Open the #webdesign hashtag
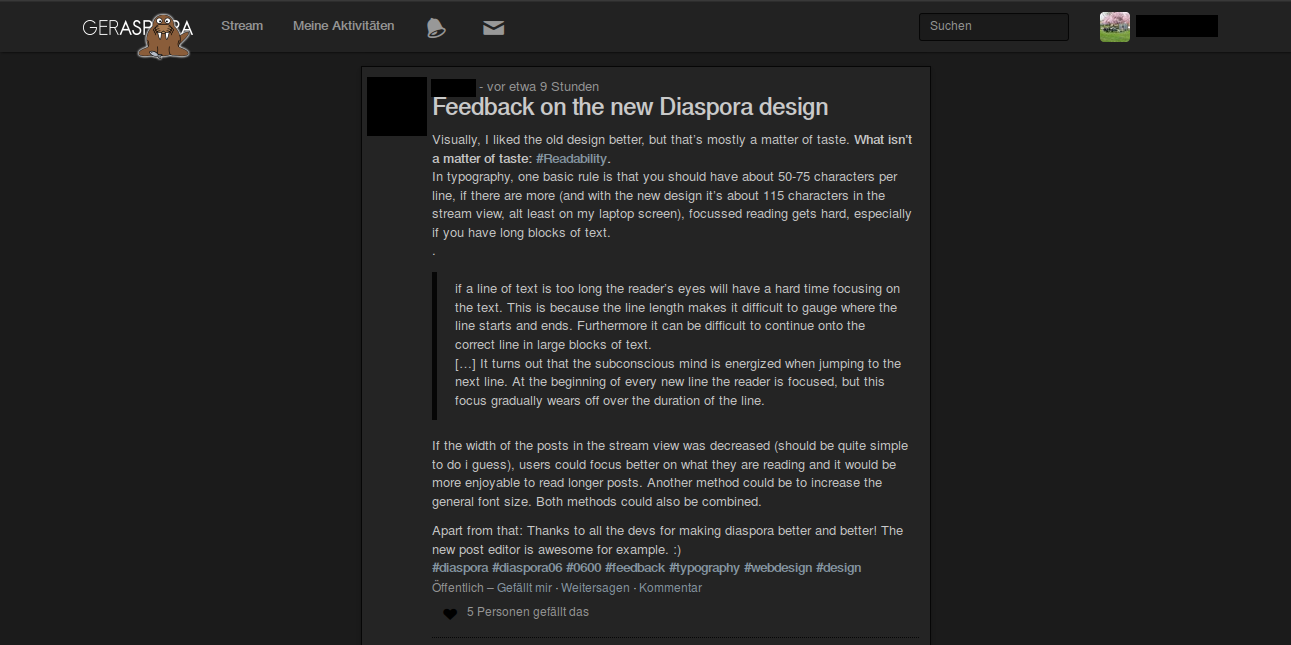Viewport: 1291px width, 645px height. click(x=778, y=567)
